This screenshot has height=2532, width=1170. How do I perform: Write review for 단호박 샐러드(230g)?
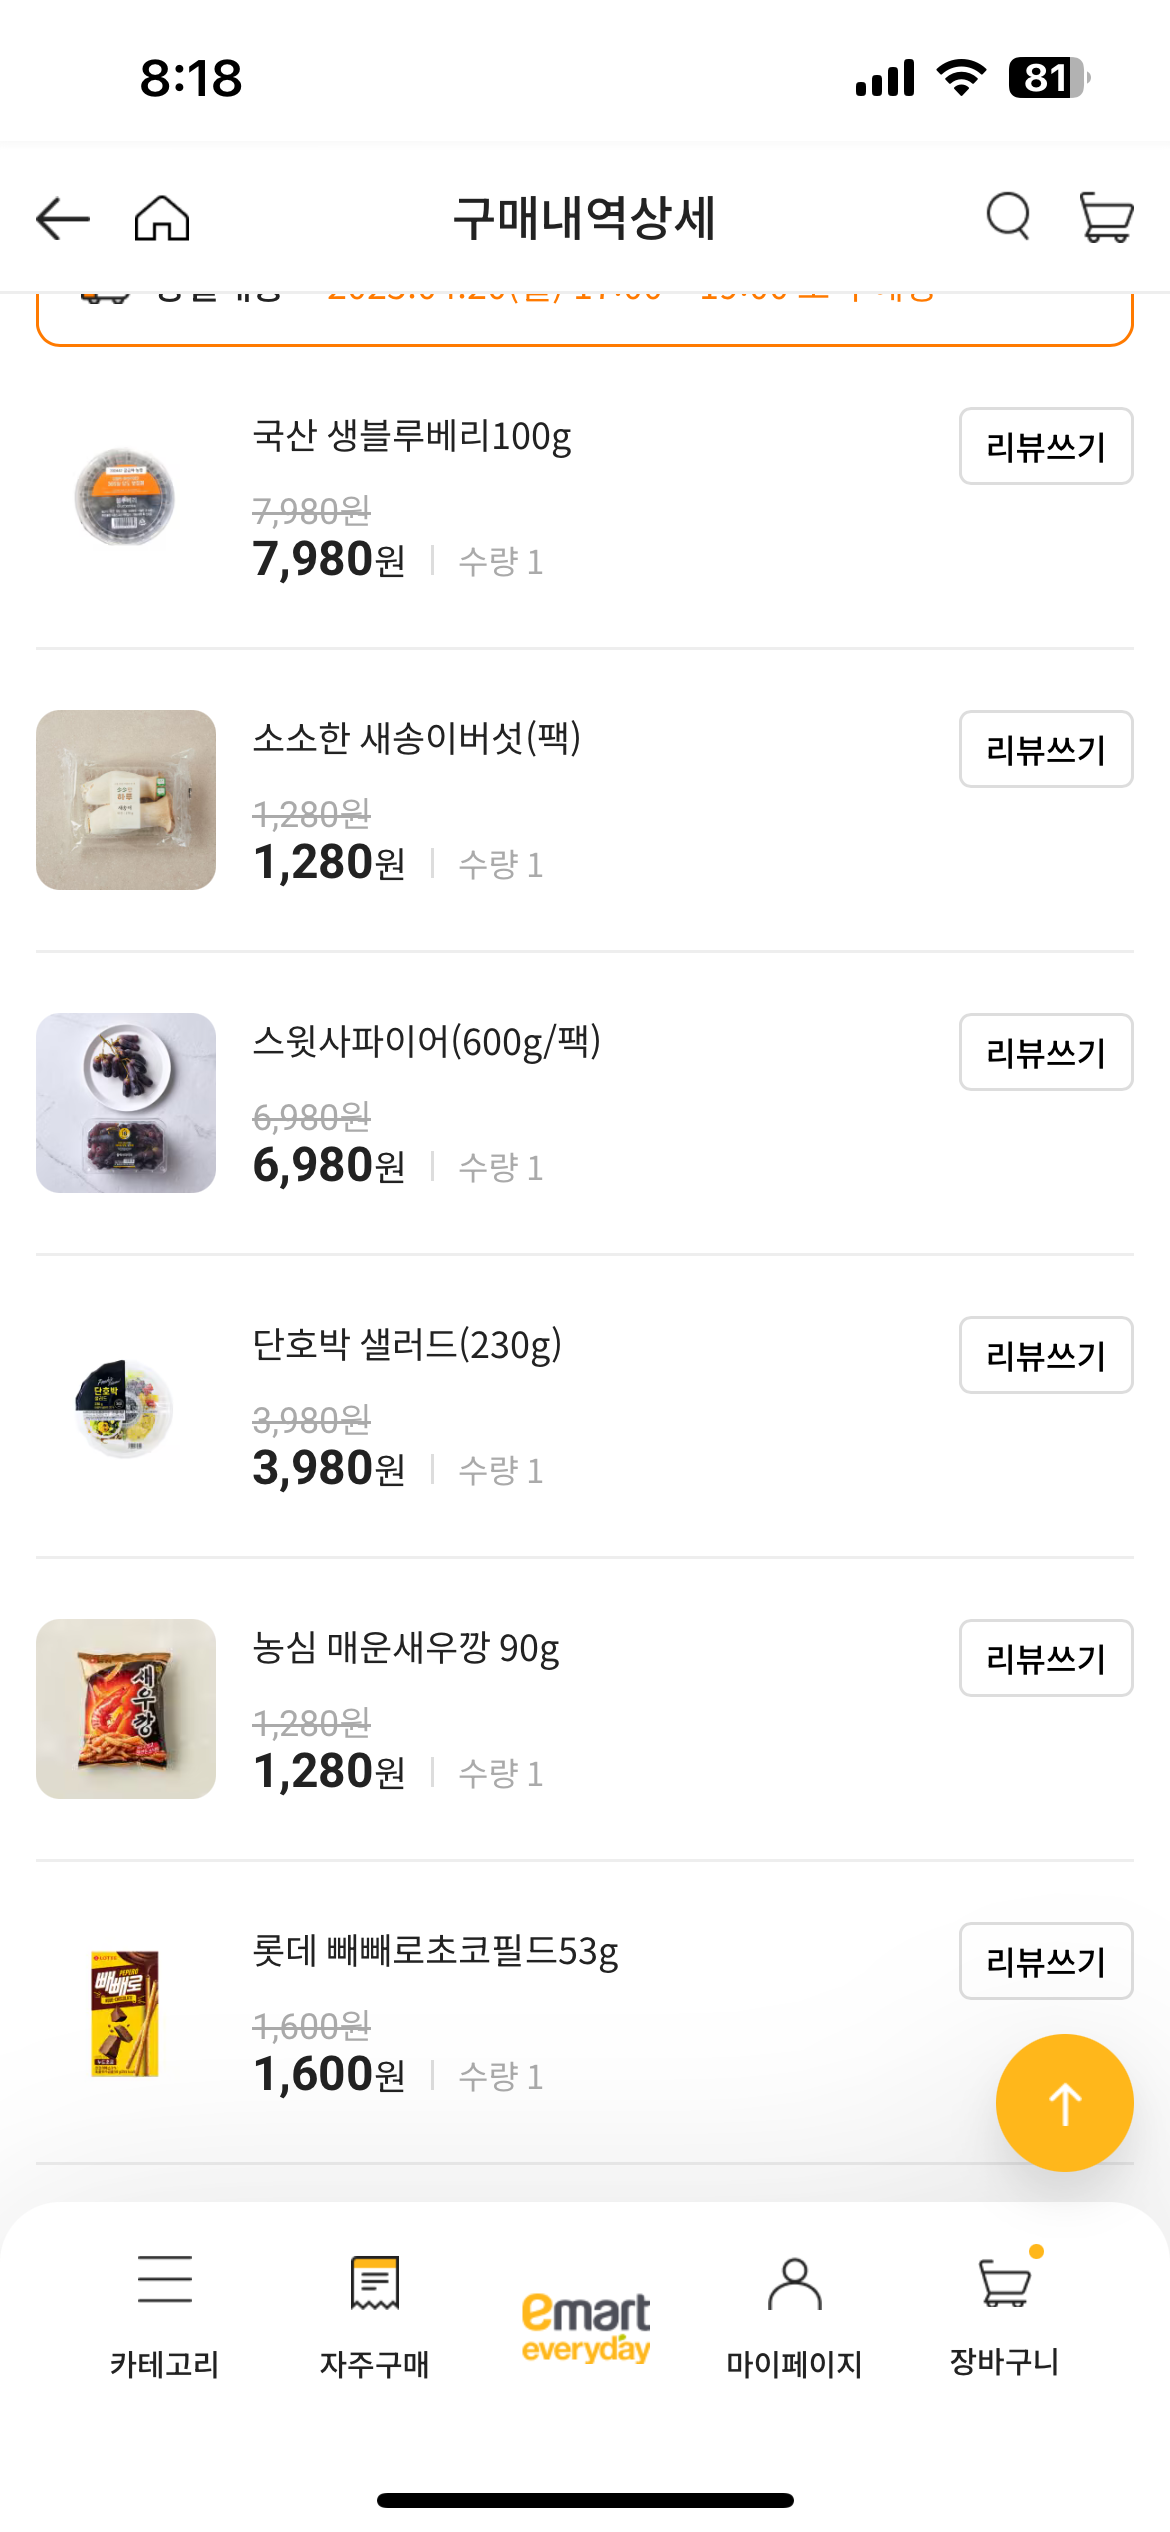coord(1045,1355)
